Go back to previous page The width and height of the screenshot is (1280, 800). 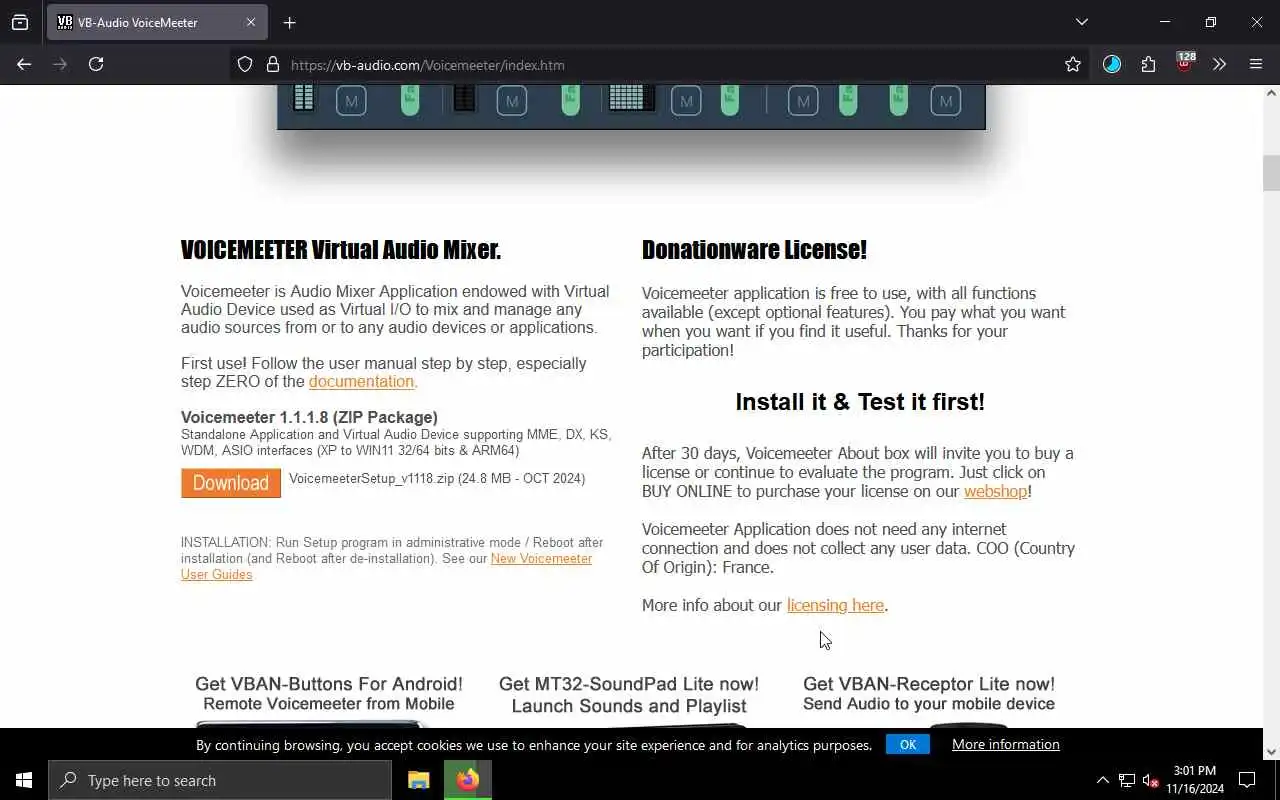click(x=24, y=64)
